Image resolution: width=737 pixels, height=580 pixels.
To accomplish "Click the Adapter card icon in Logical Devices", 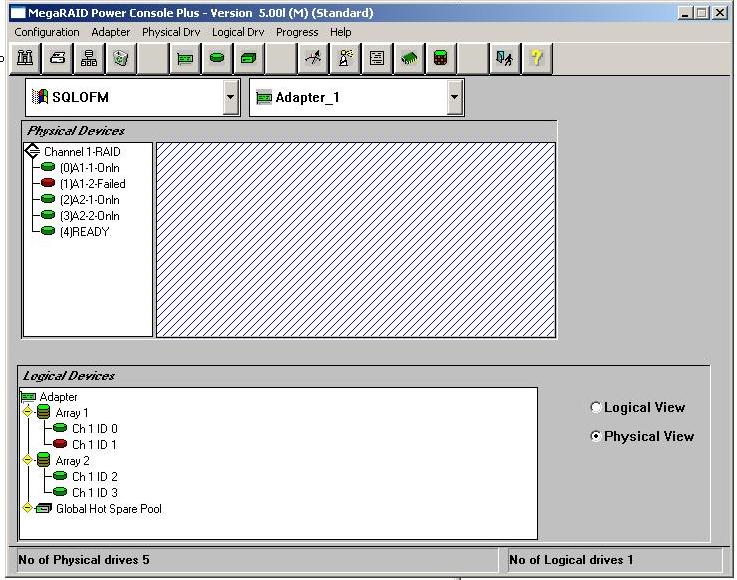I will 29,397.
